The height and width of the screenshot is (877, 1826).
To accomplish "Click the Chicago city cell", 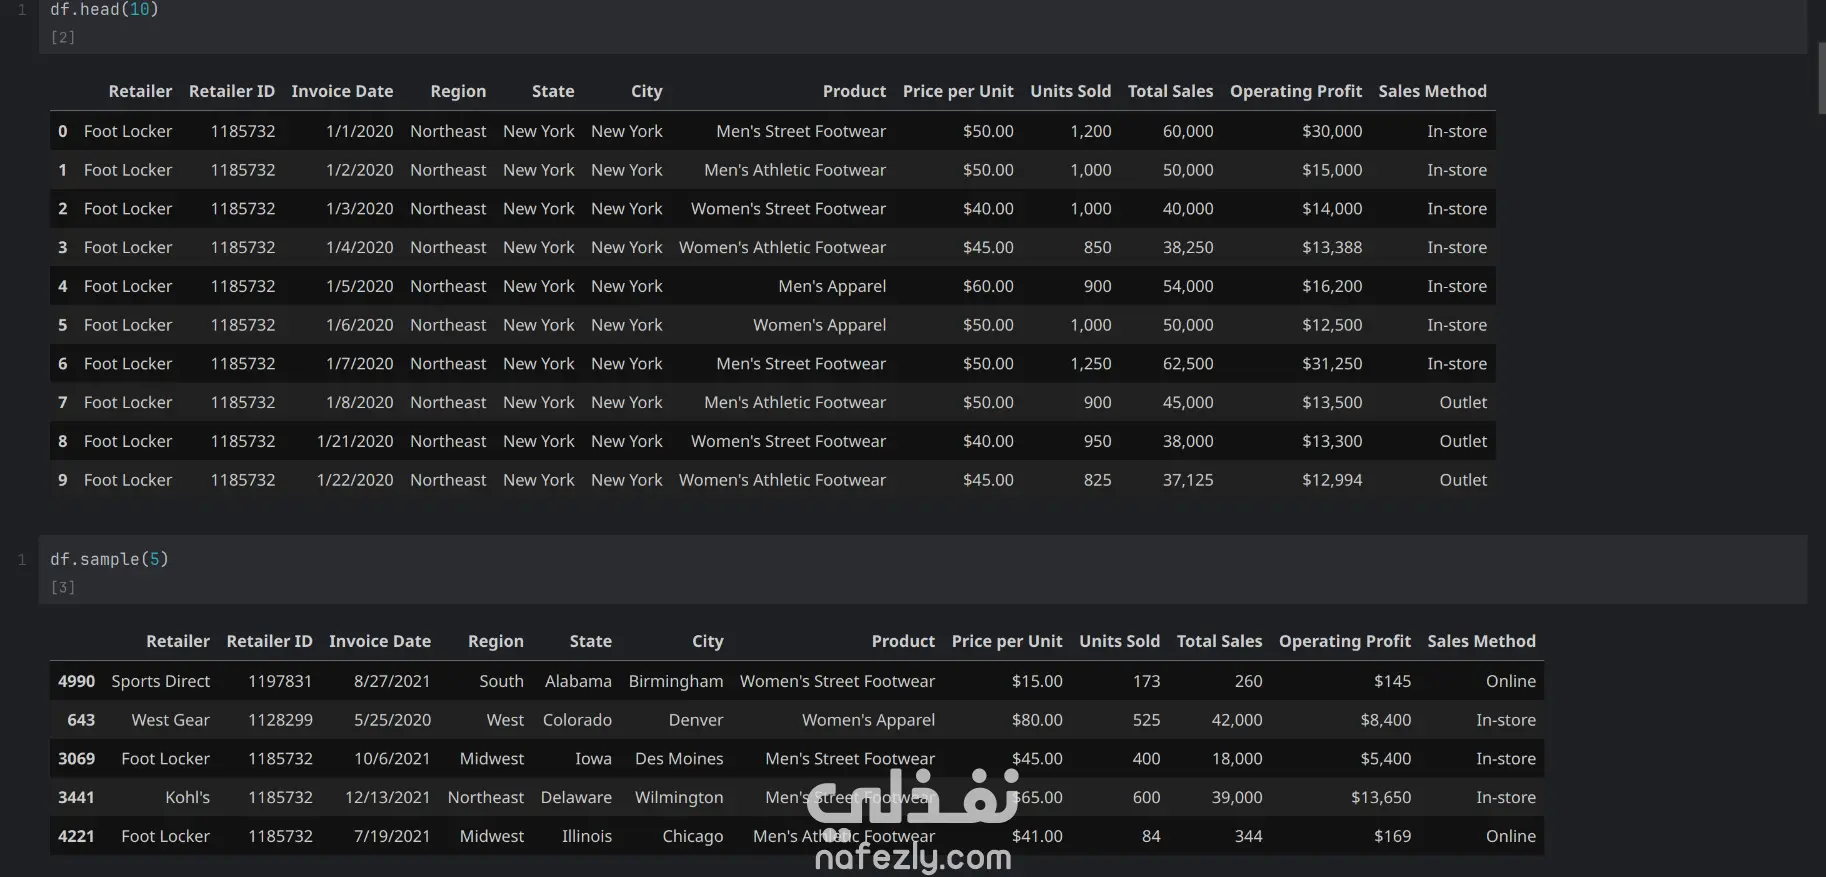I will pyautogui.click(x=693, y=836).
